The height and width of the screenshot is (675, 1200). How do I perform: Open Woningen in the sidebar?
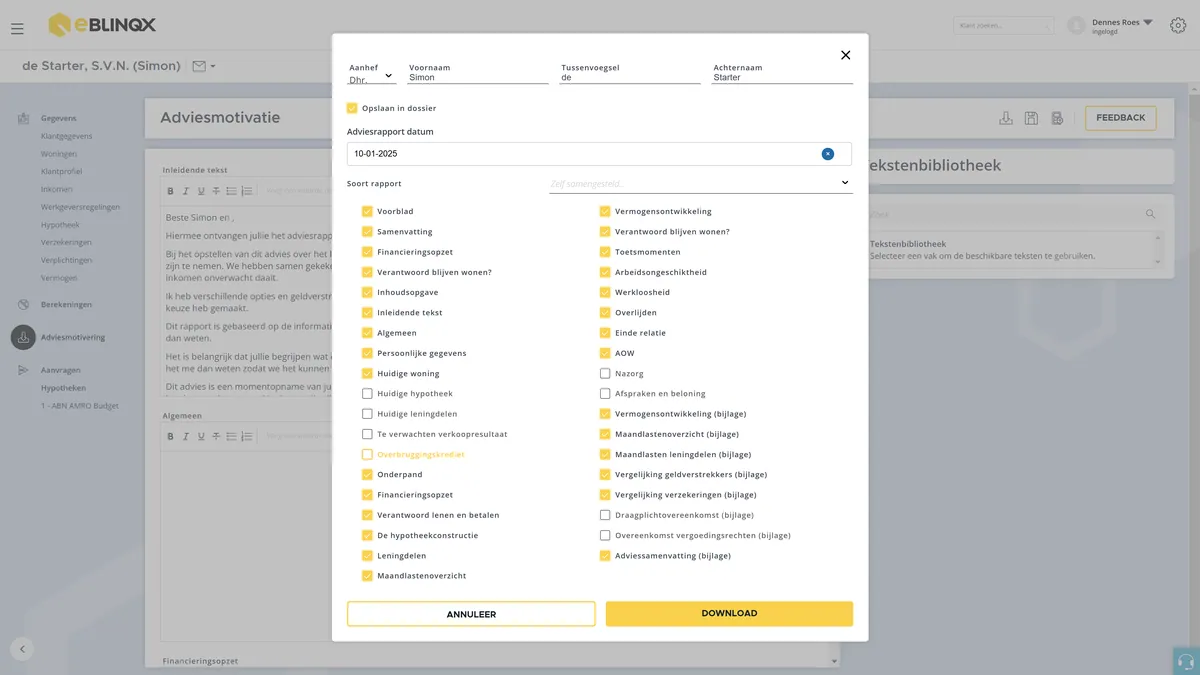[x=59, y=154]
